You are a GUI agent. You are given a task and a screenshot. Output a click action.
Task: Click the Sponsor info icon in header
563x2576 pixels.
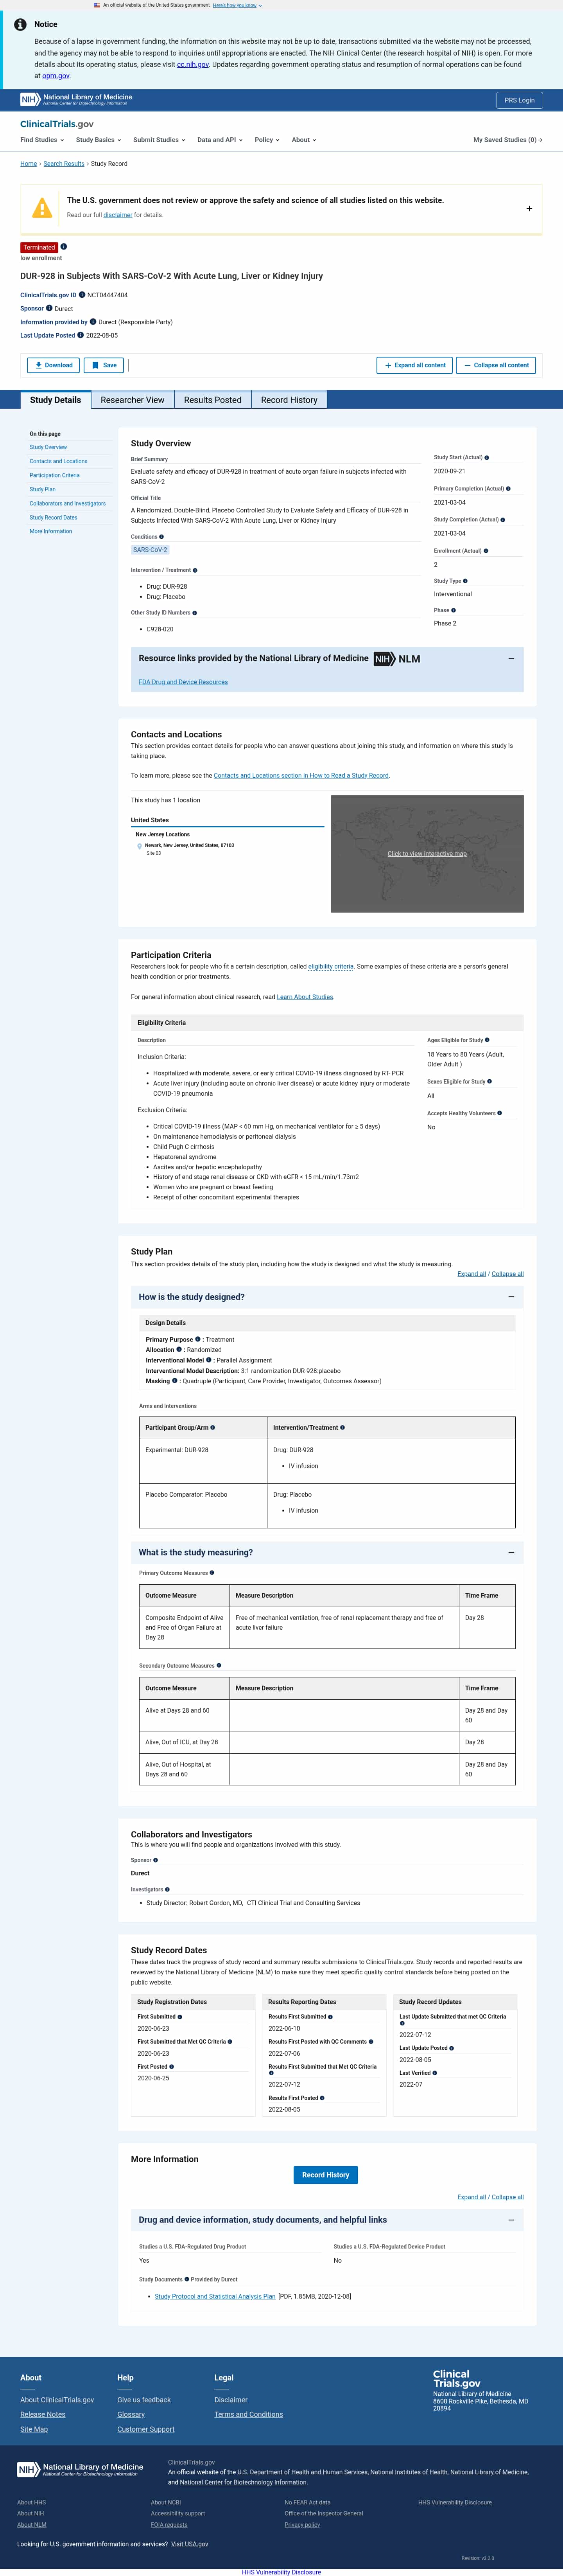click(49, 308)
